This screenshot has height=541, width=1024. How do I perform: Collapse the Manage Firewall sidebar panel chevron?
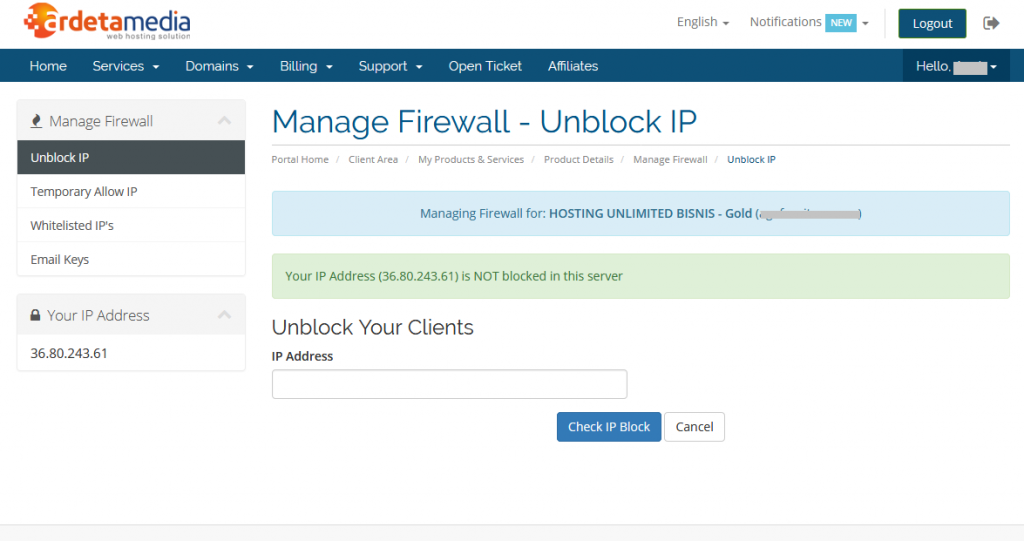[224, 121]
